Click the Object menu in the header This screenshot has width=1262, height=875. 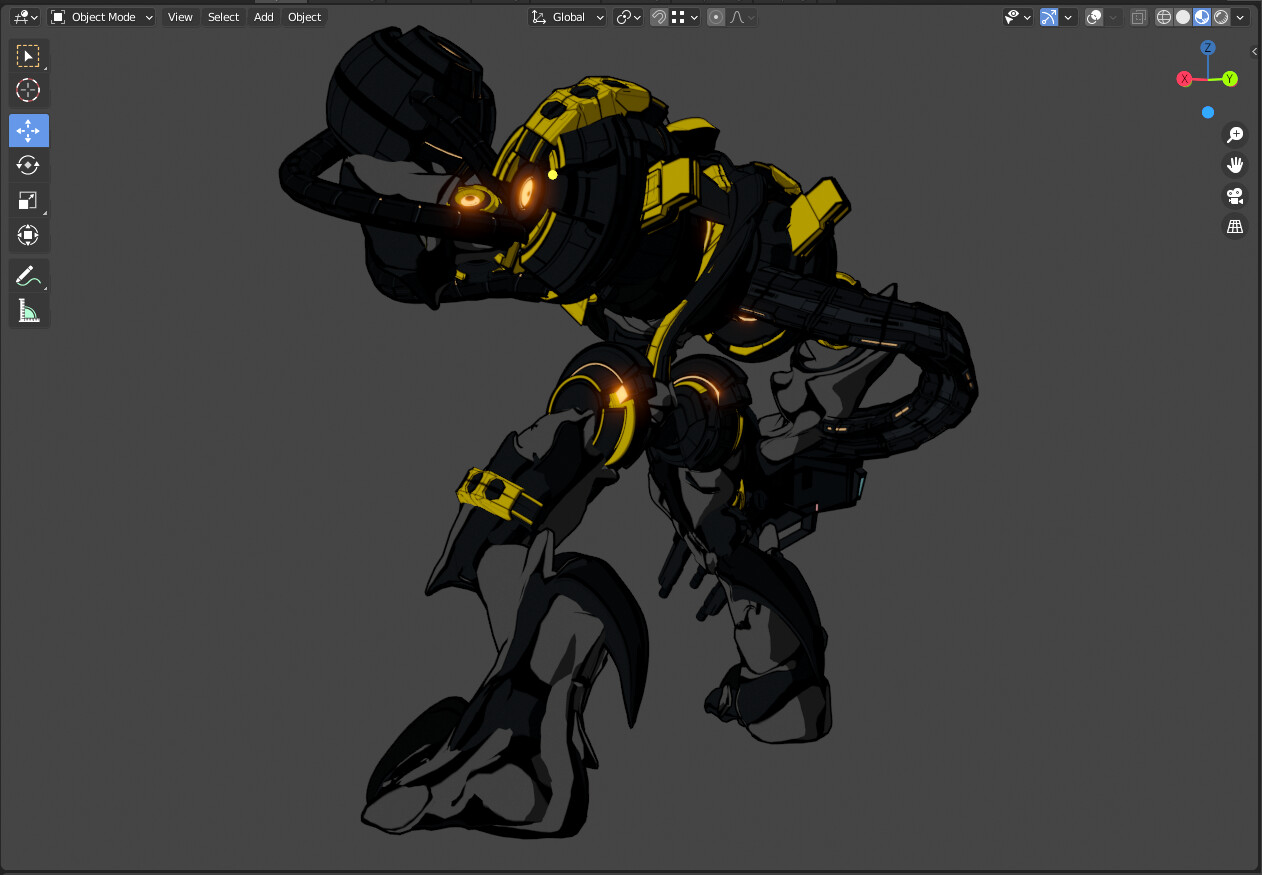tap(303, 17)
